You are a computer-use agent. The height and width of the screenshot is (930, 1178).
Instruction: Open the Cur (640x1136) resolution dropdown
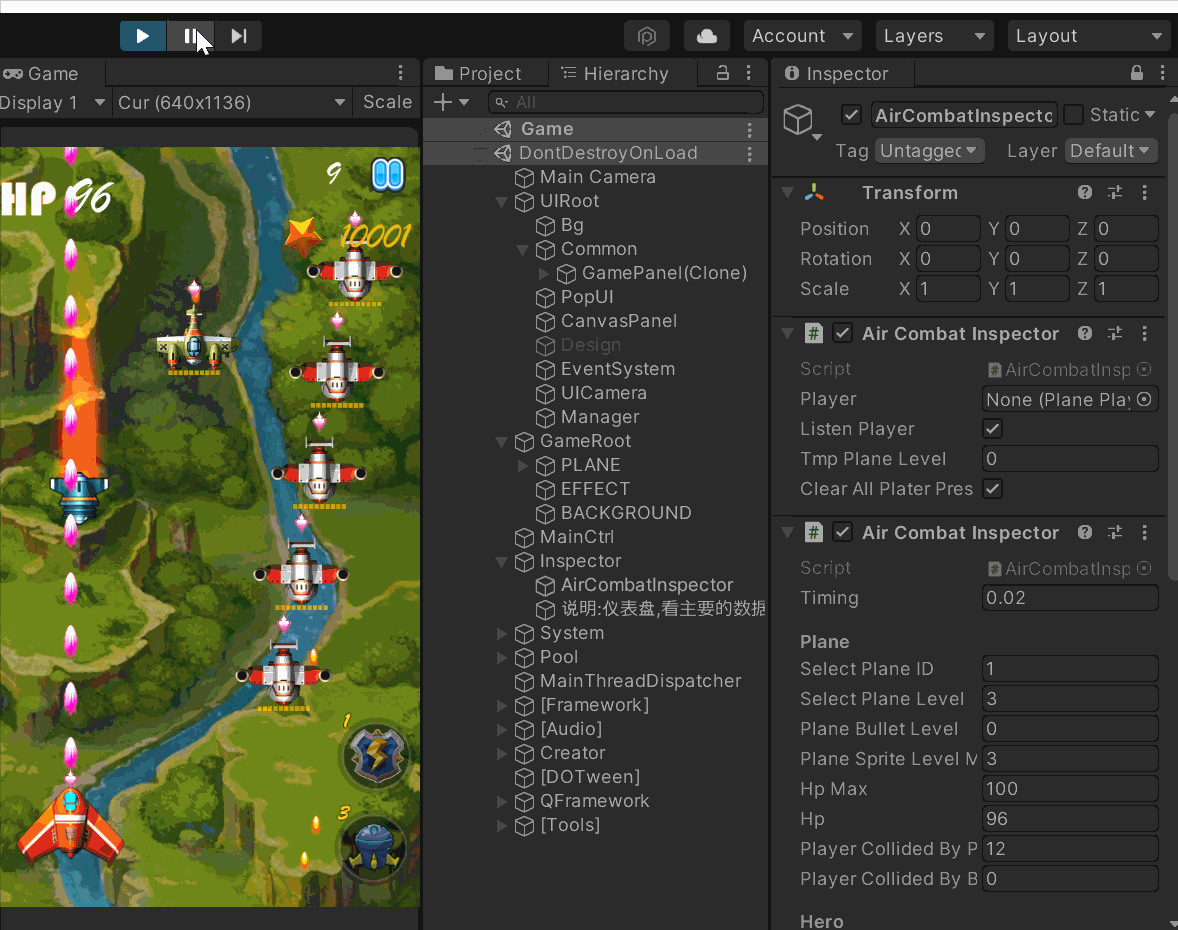(x=232, y=102)
